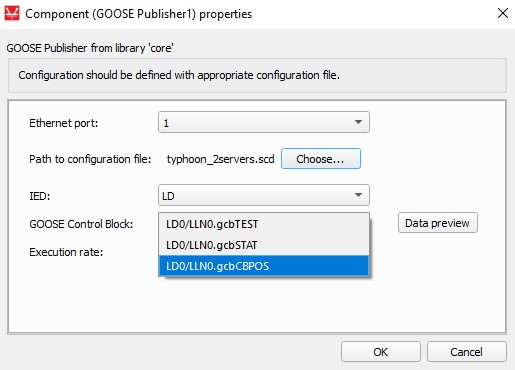Click the configuration file info message text

point(179,75)
